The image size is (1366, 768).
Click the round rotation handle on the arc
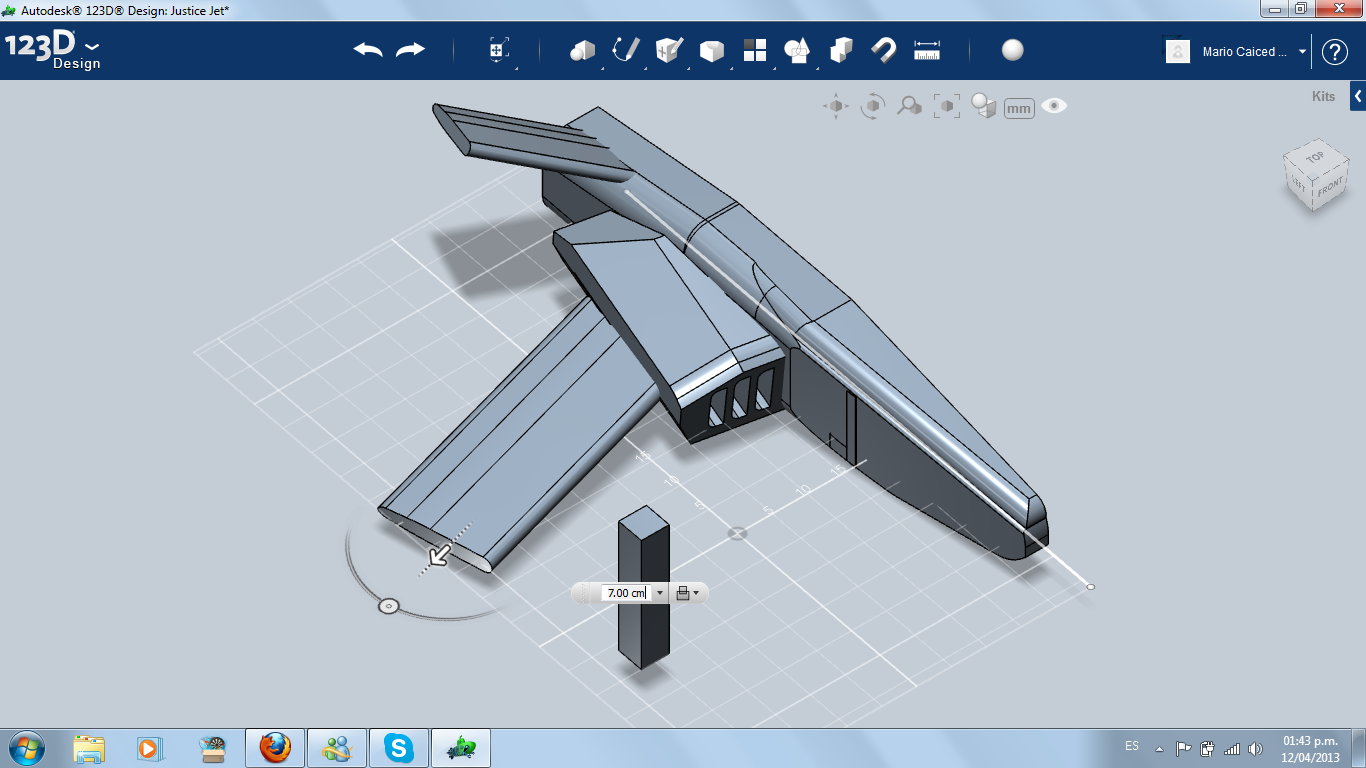[389, 606]
